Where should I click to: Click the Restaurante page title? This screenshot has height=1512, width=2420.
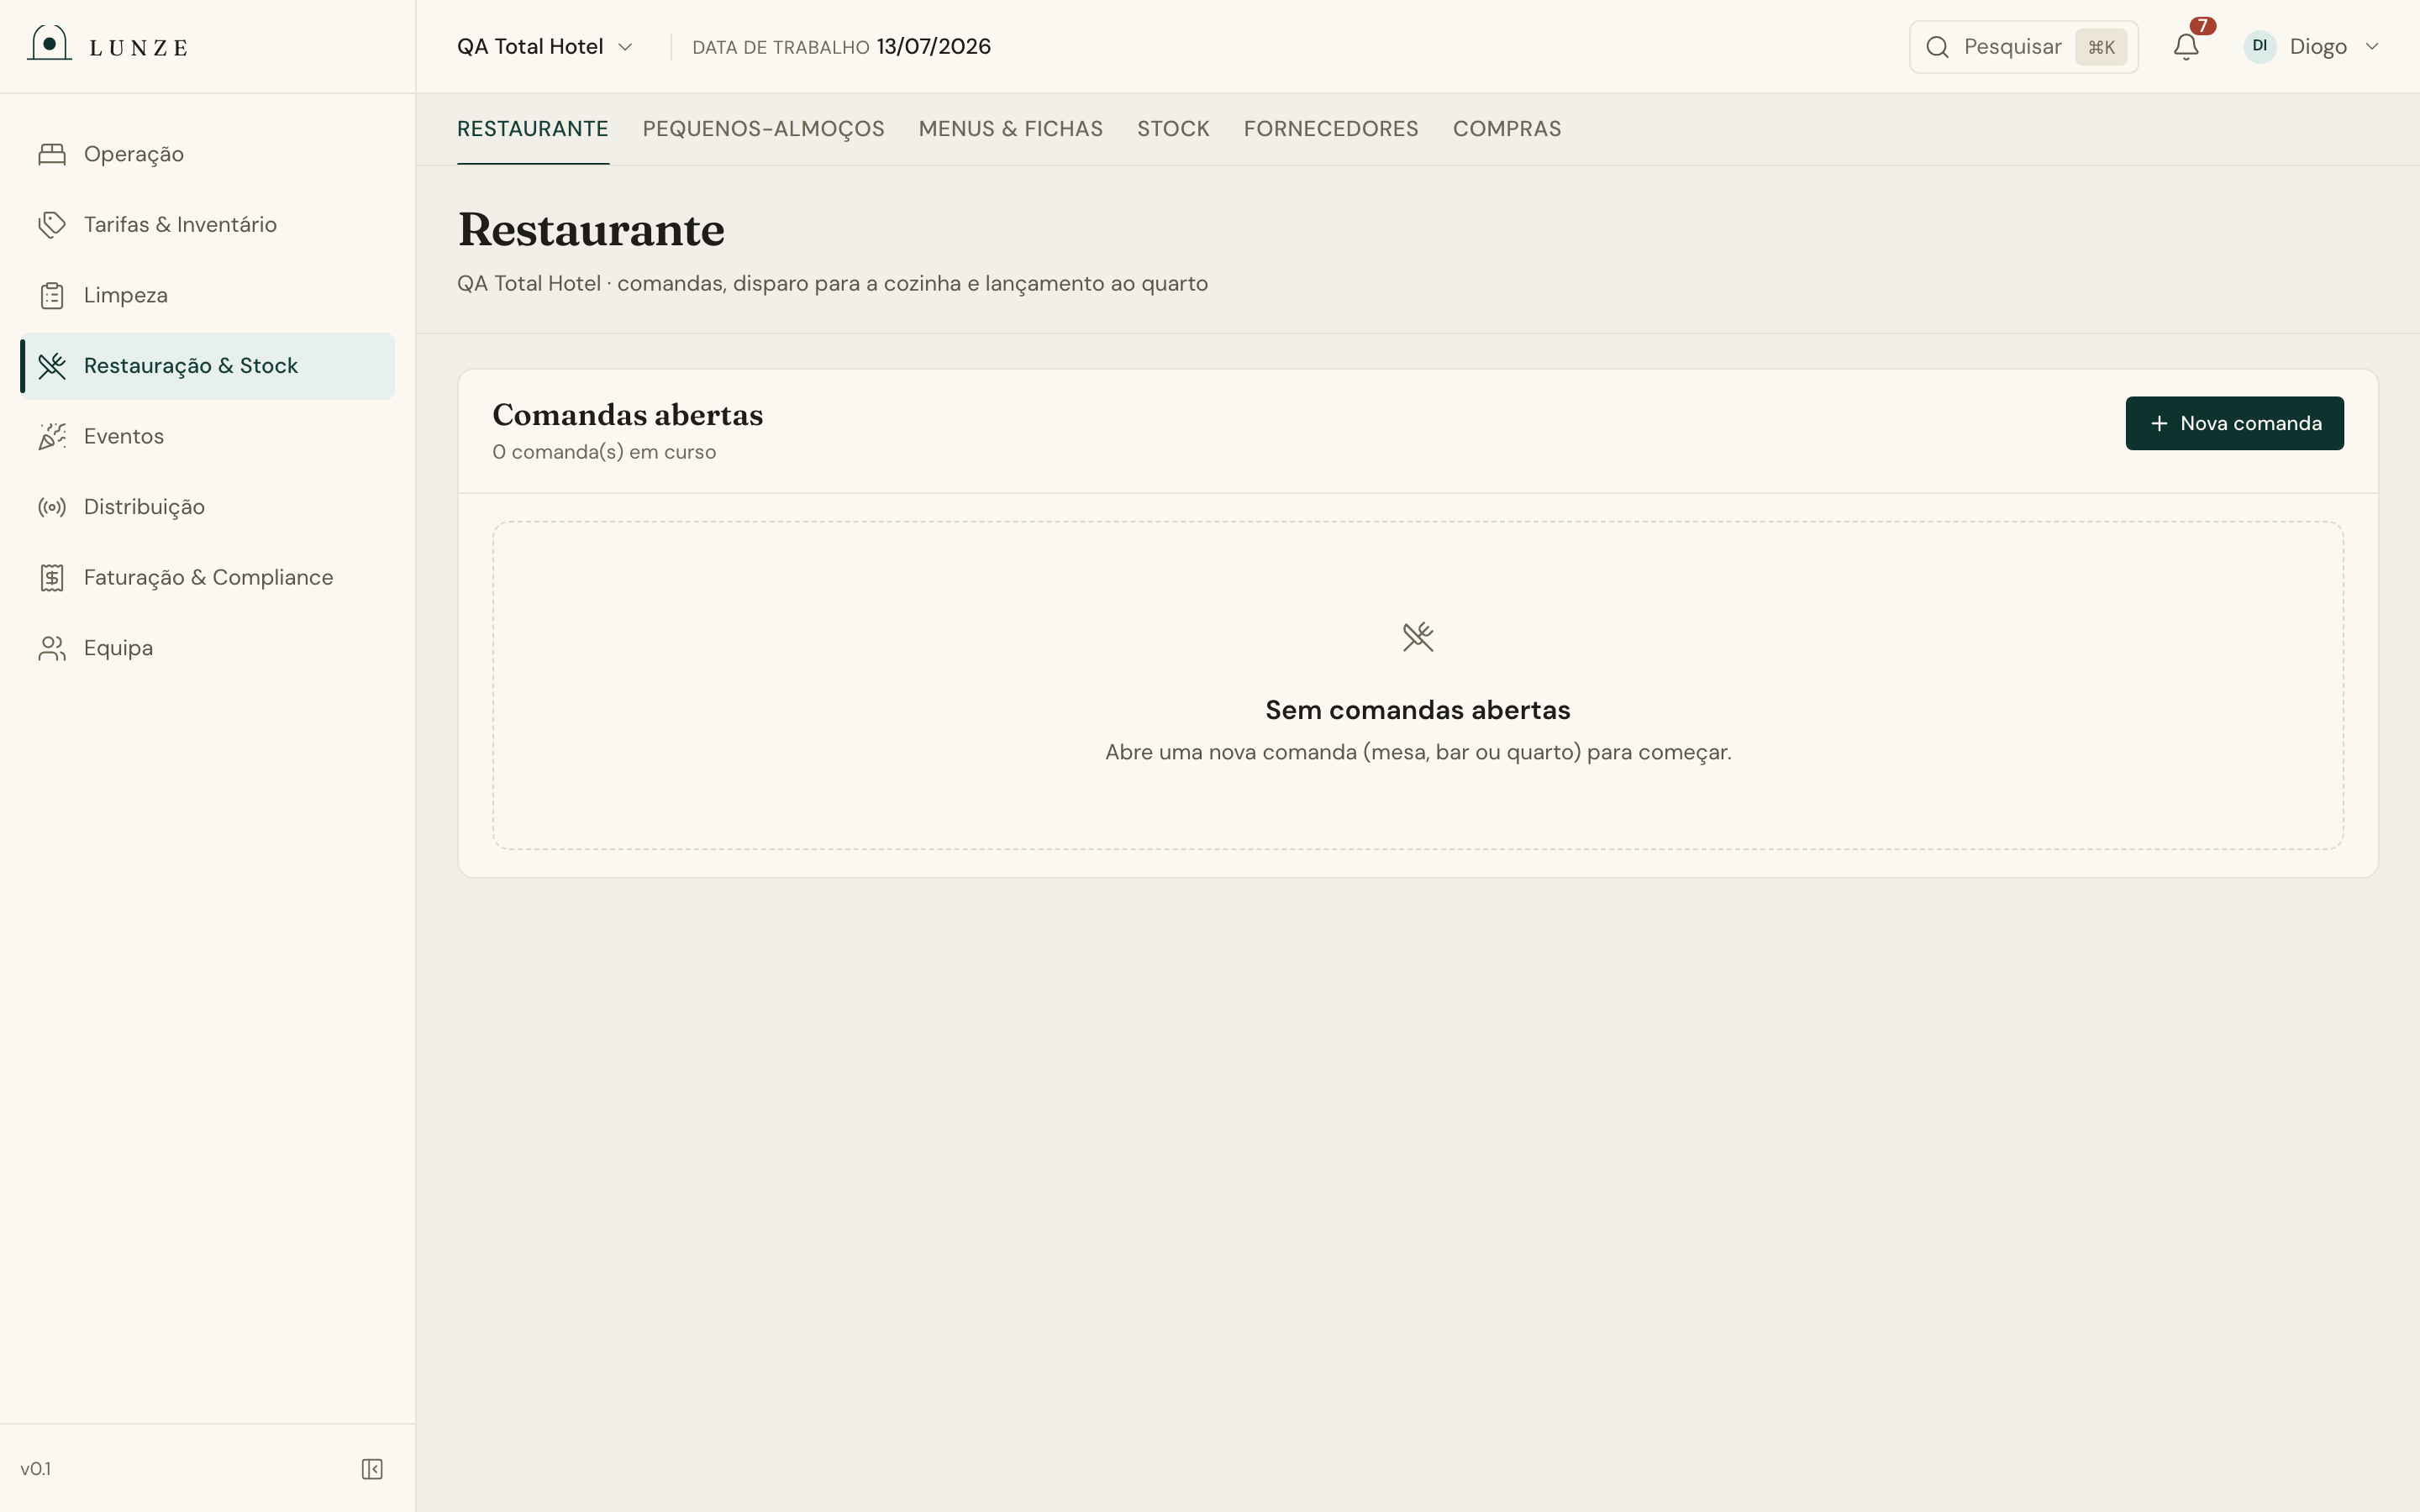click(591, 230)
